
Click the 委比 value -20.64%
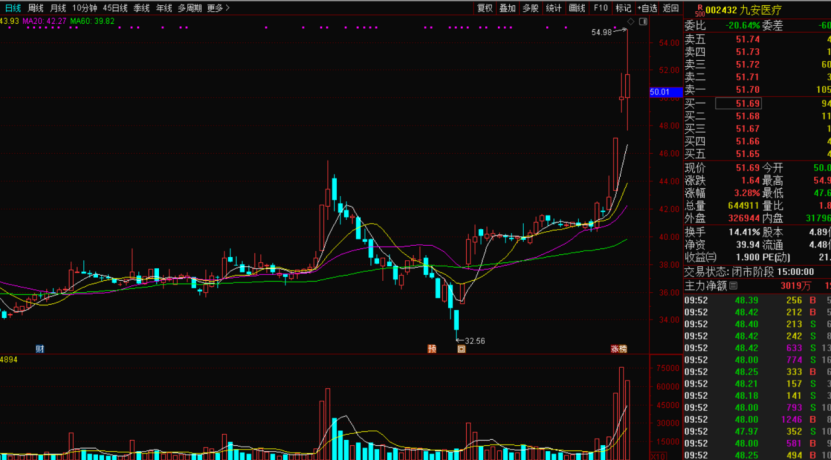tap(743, 25)
